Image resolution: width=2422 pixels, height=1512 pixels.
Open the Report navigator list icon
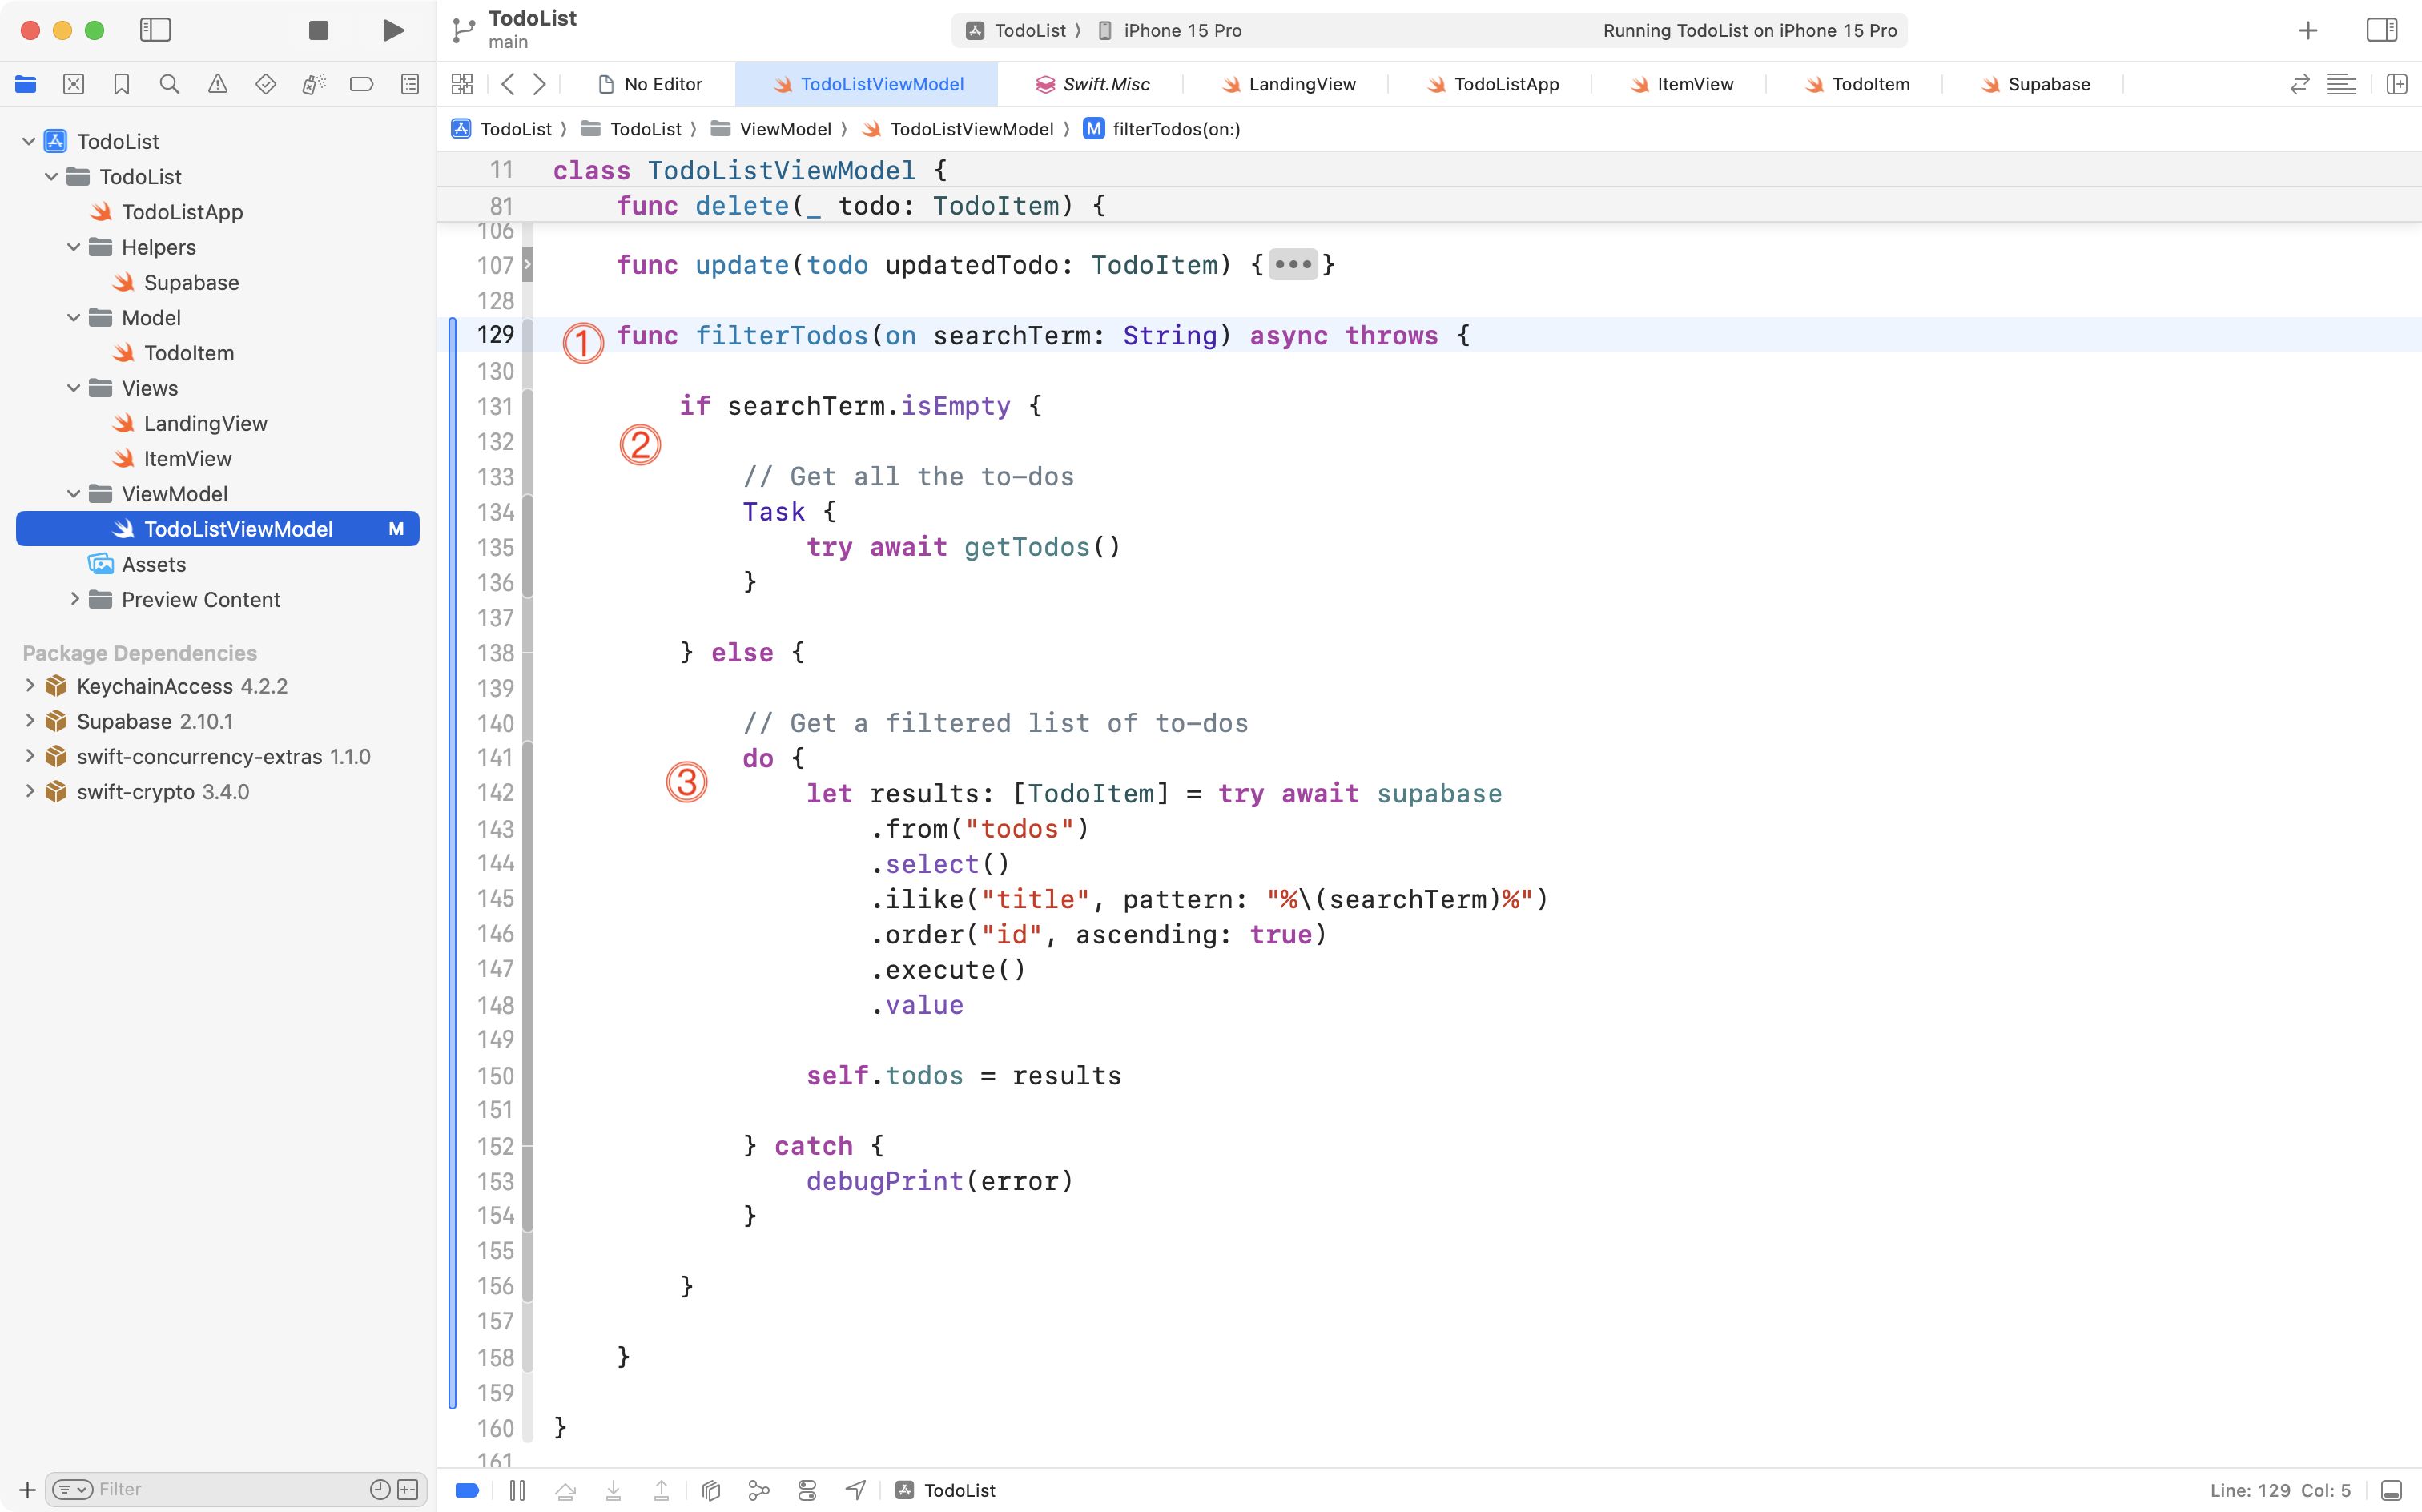click(x=410, y=84)
